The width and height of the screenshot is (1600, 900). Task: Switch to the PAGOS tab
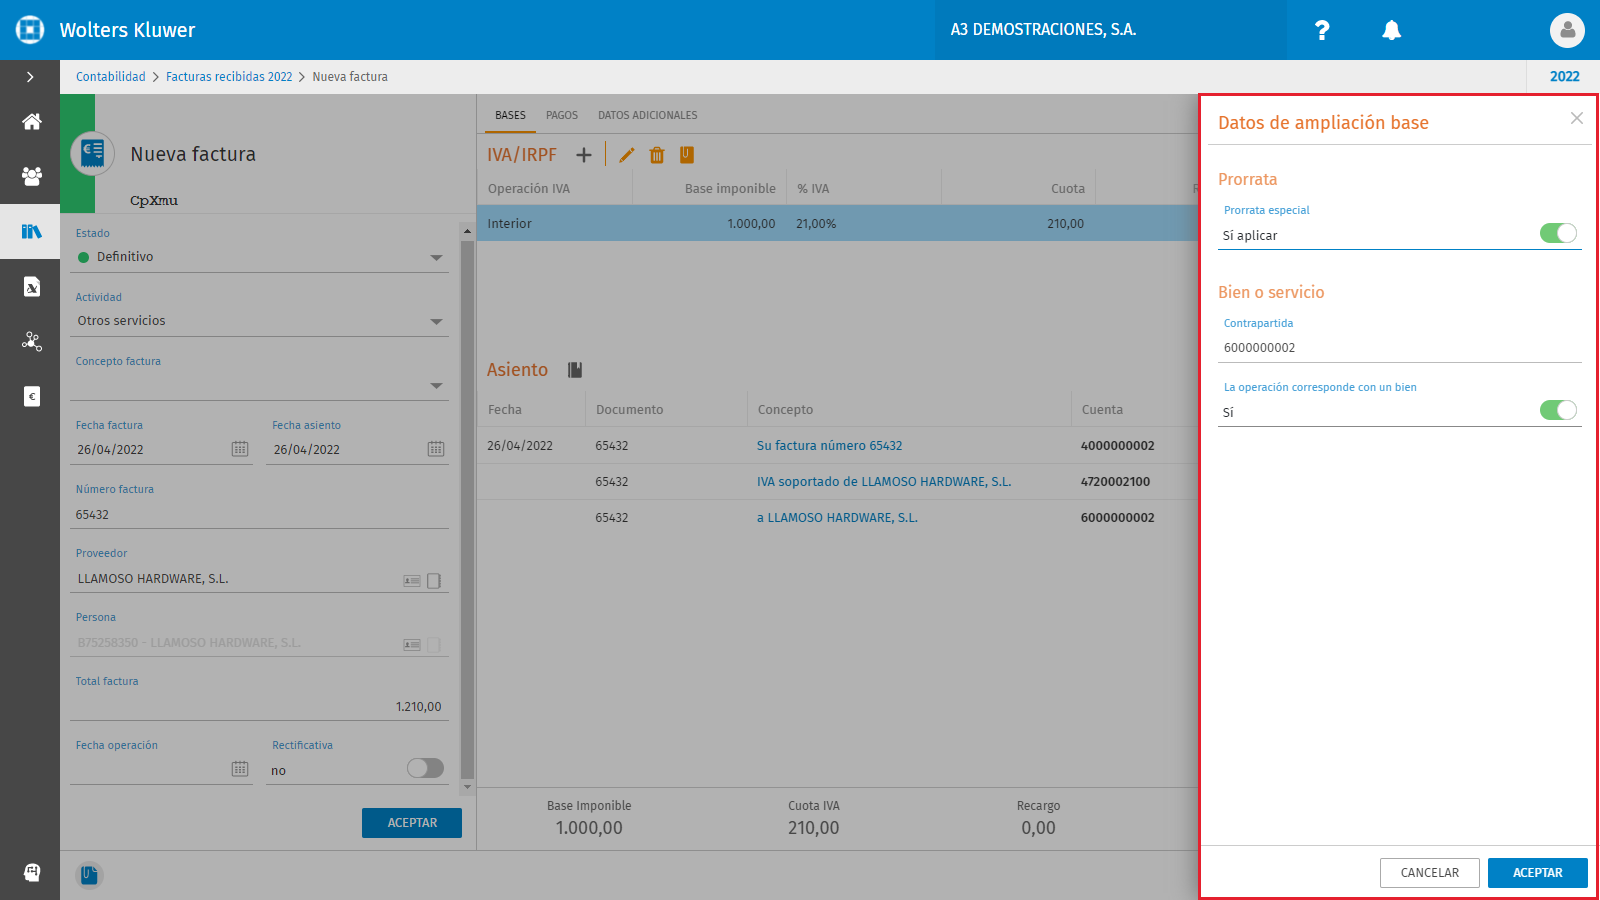tap(562, 115)
